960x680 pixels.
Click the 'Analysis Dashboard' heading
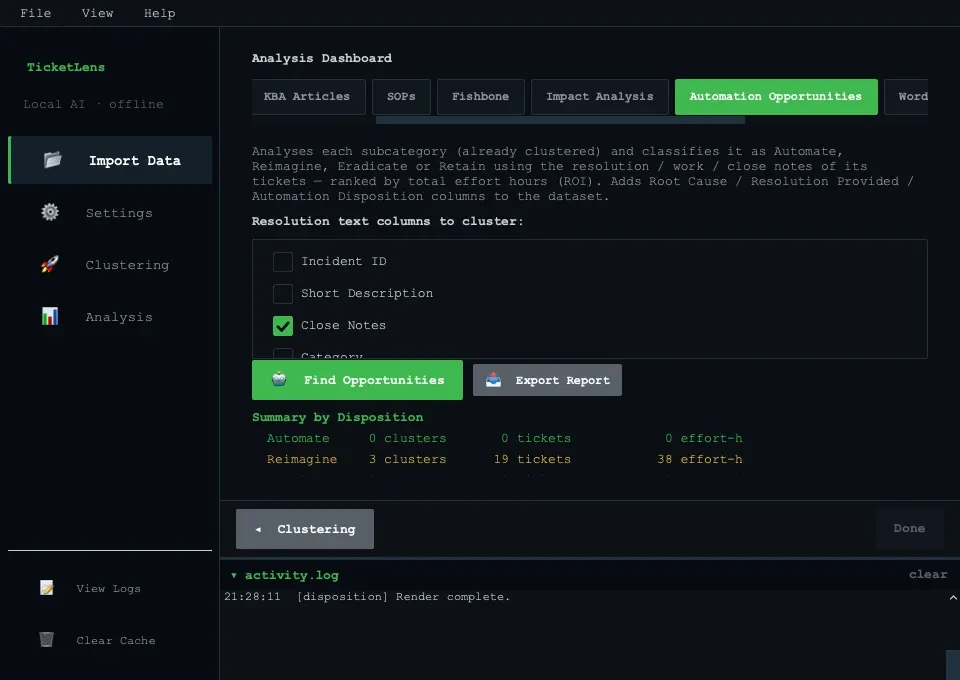pyautogui.click(x=321, y=58)
